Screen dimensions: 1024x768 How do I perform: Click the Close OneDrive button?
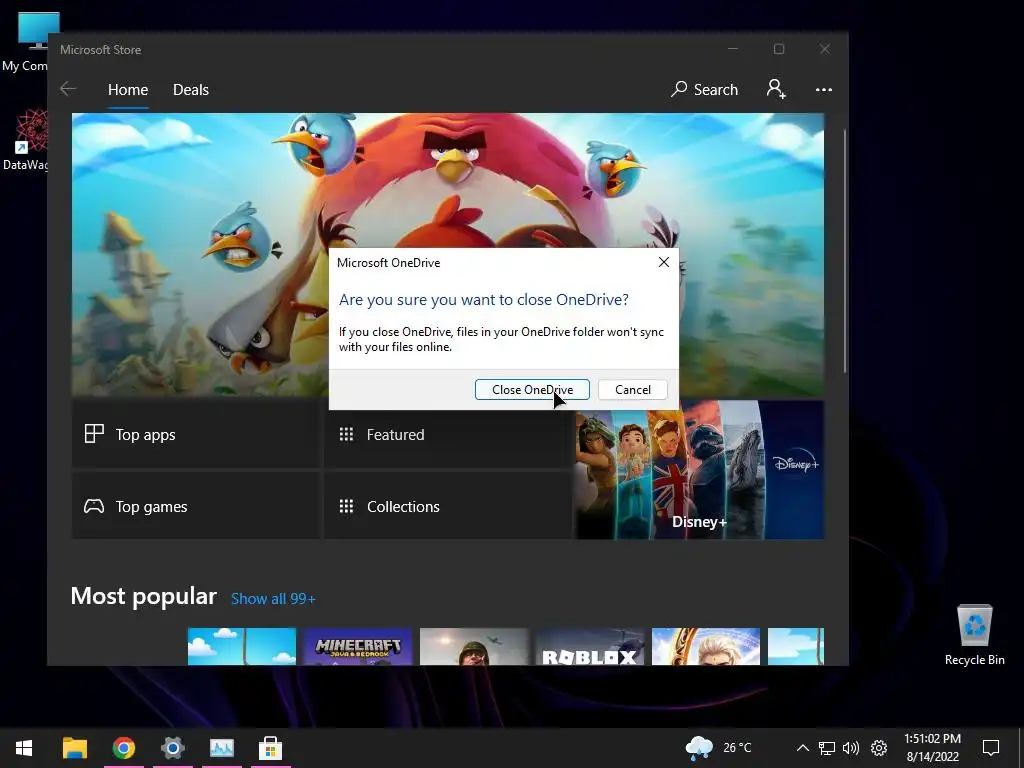[x=532, y=390]
